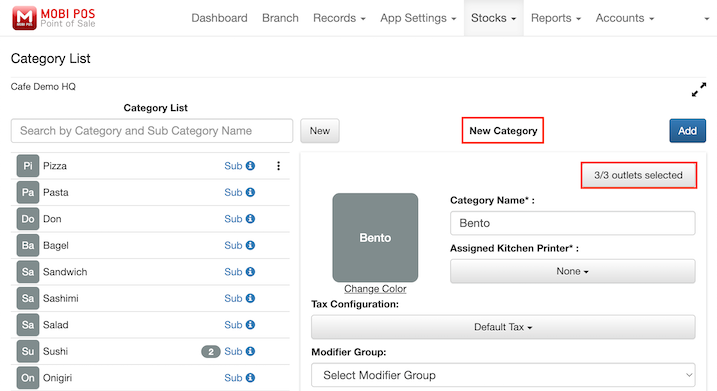
Task: Go to the Dashboard page
Action: (x=219, y=18)
